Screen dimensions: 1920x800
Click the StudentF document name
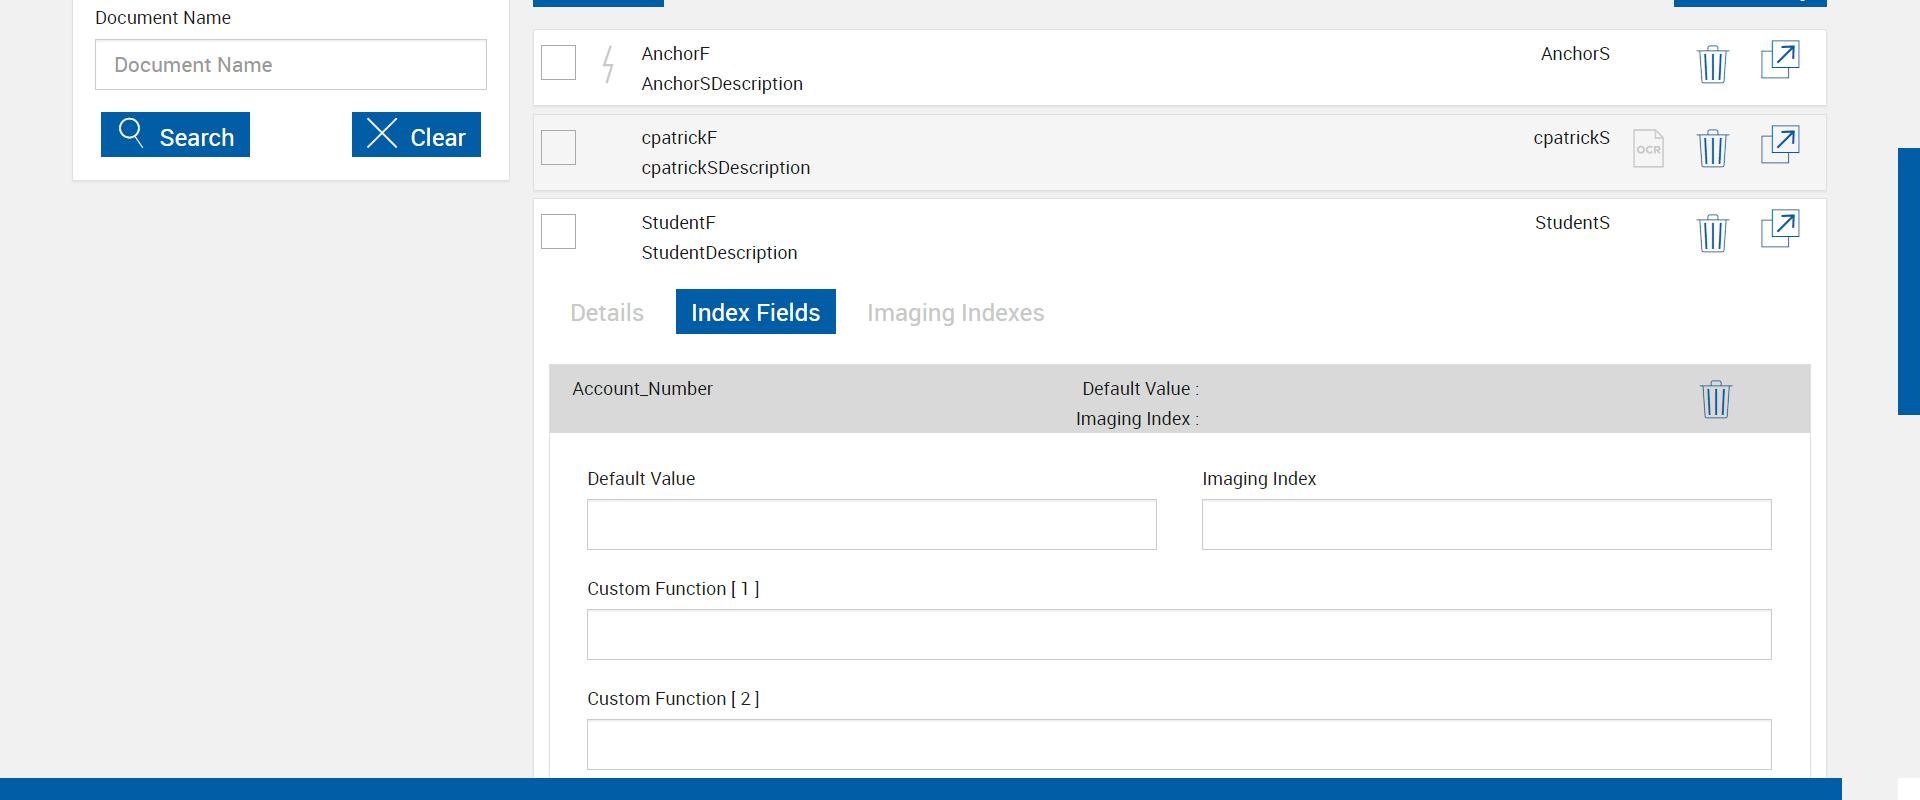[x=679, y=223]
